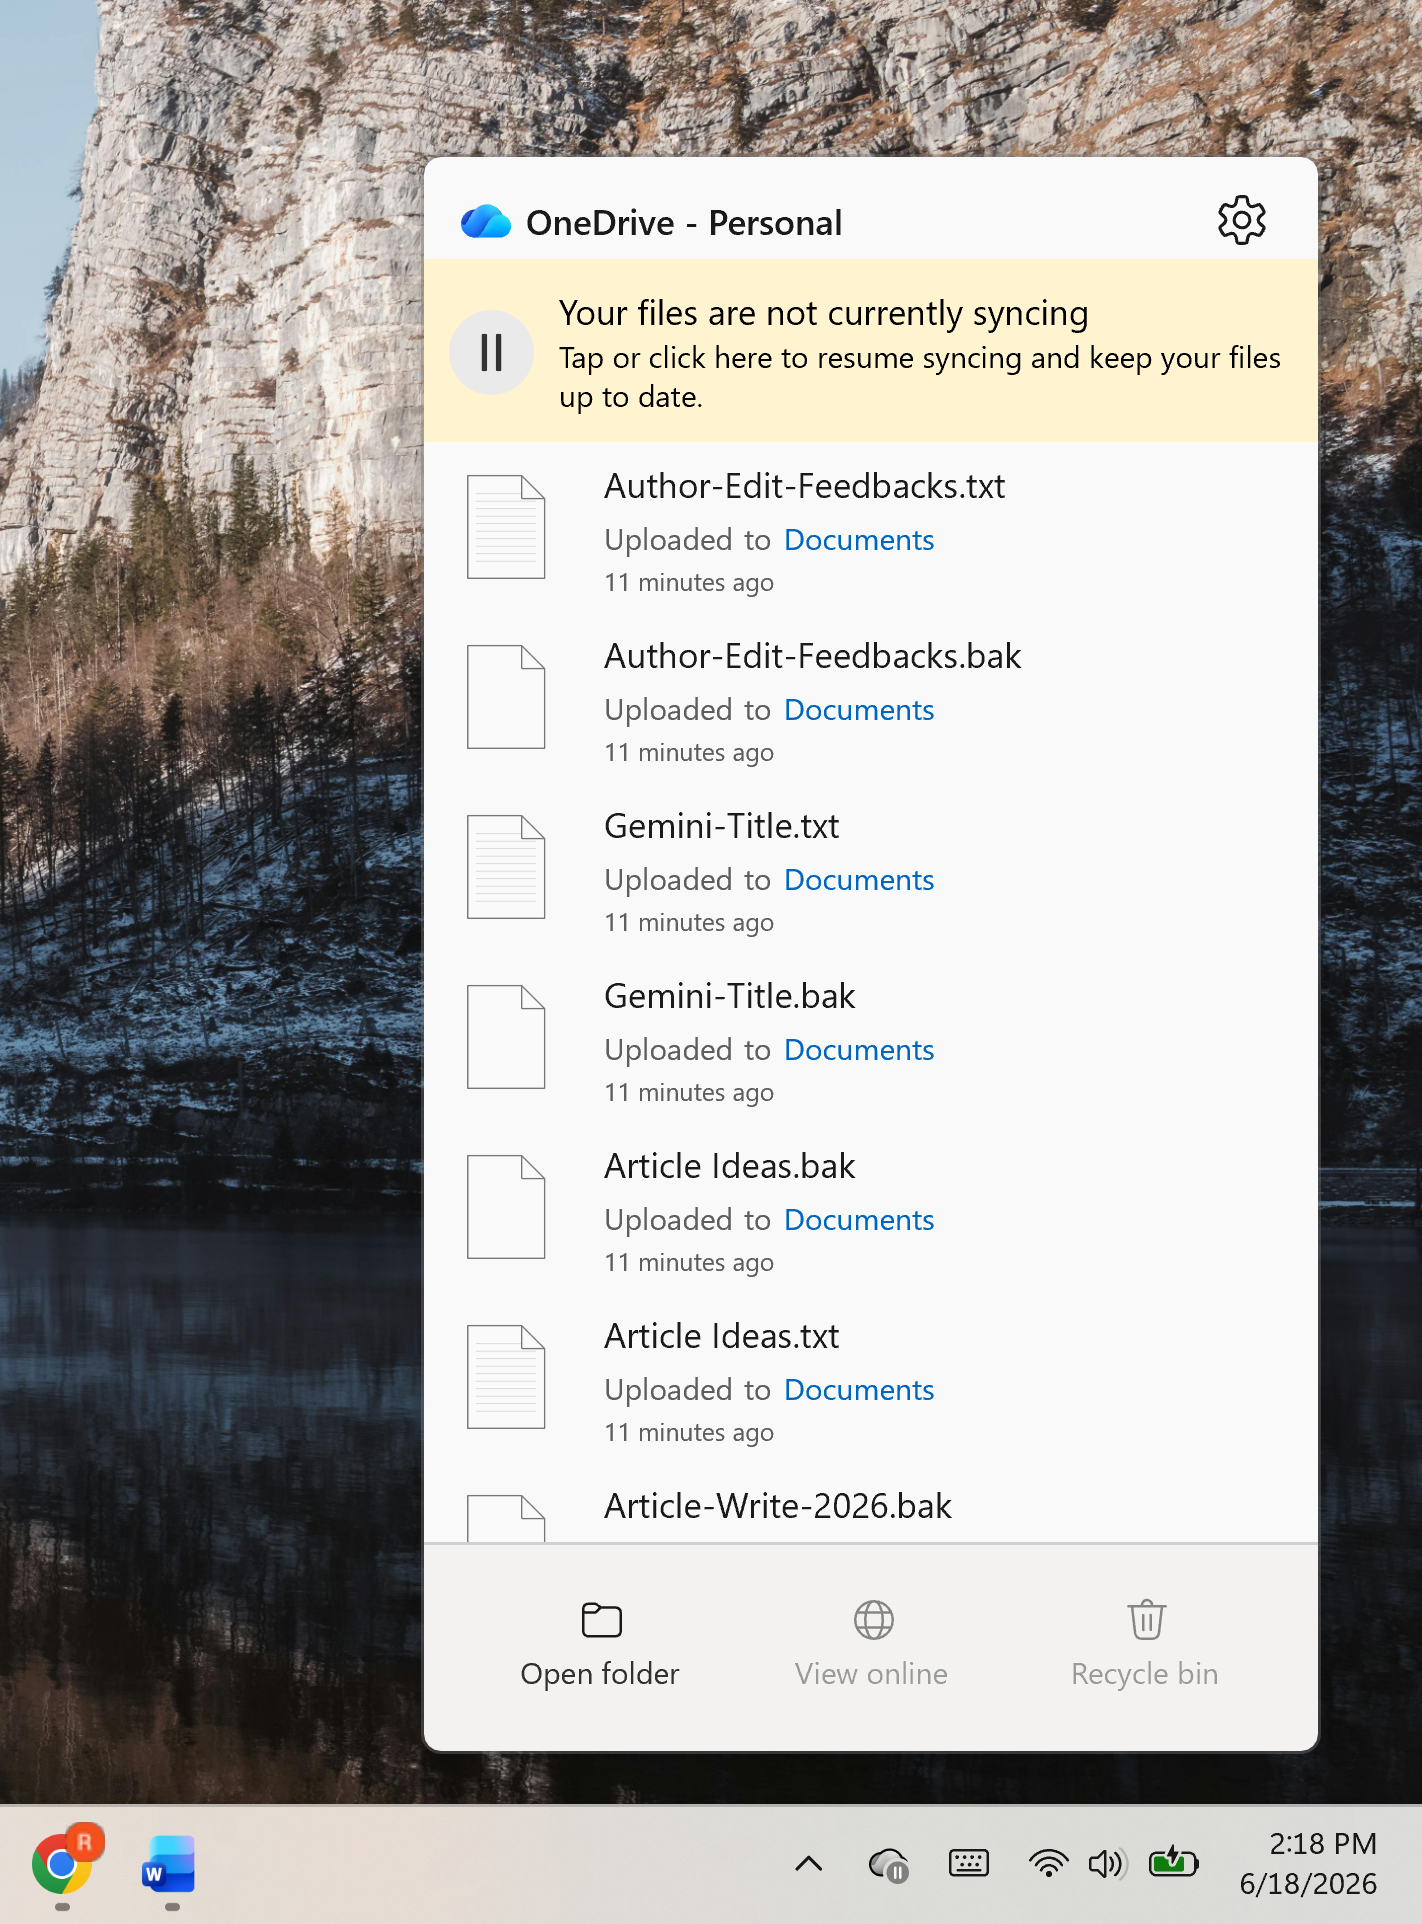Open Documents link under Gemini-Title.bak

coord(859,1050)
